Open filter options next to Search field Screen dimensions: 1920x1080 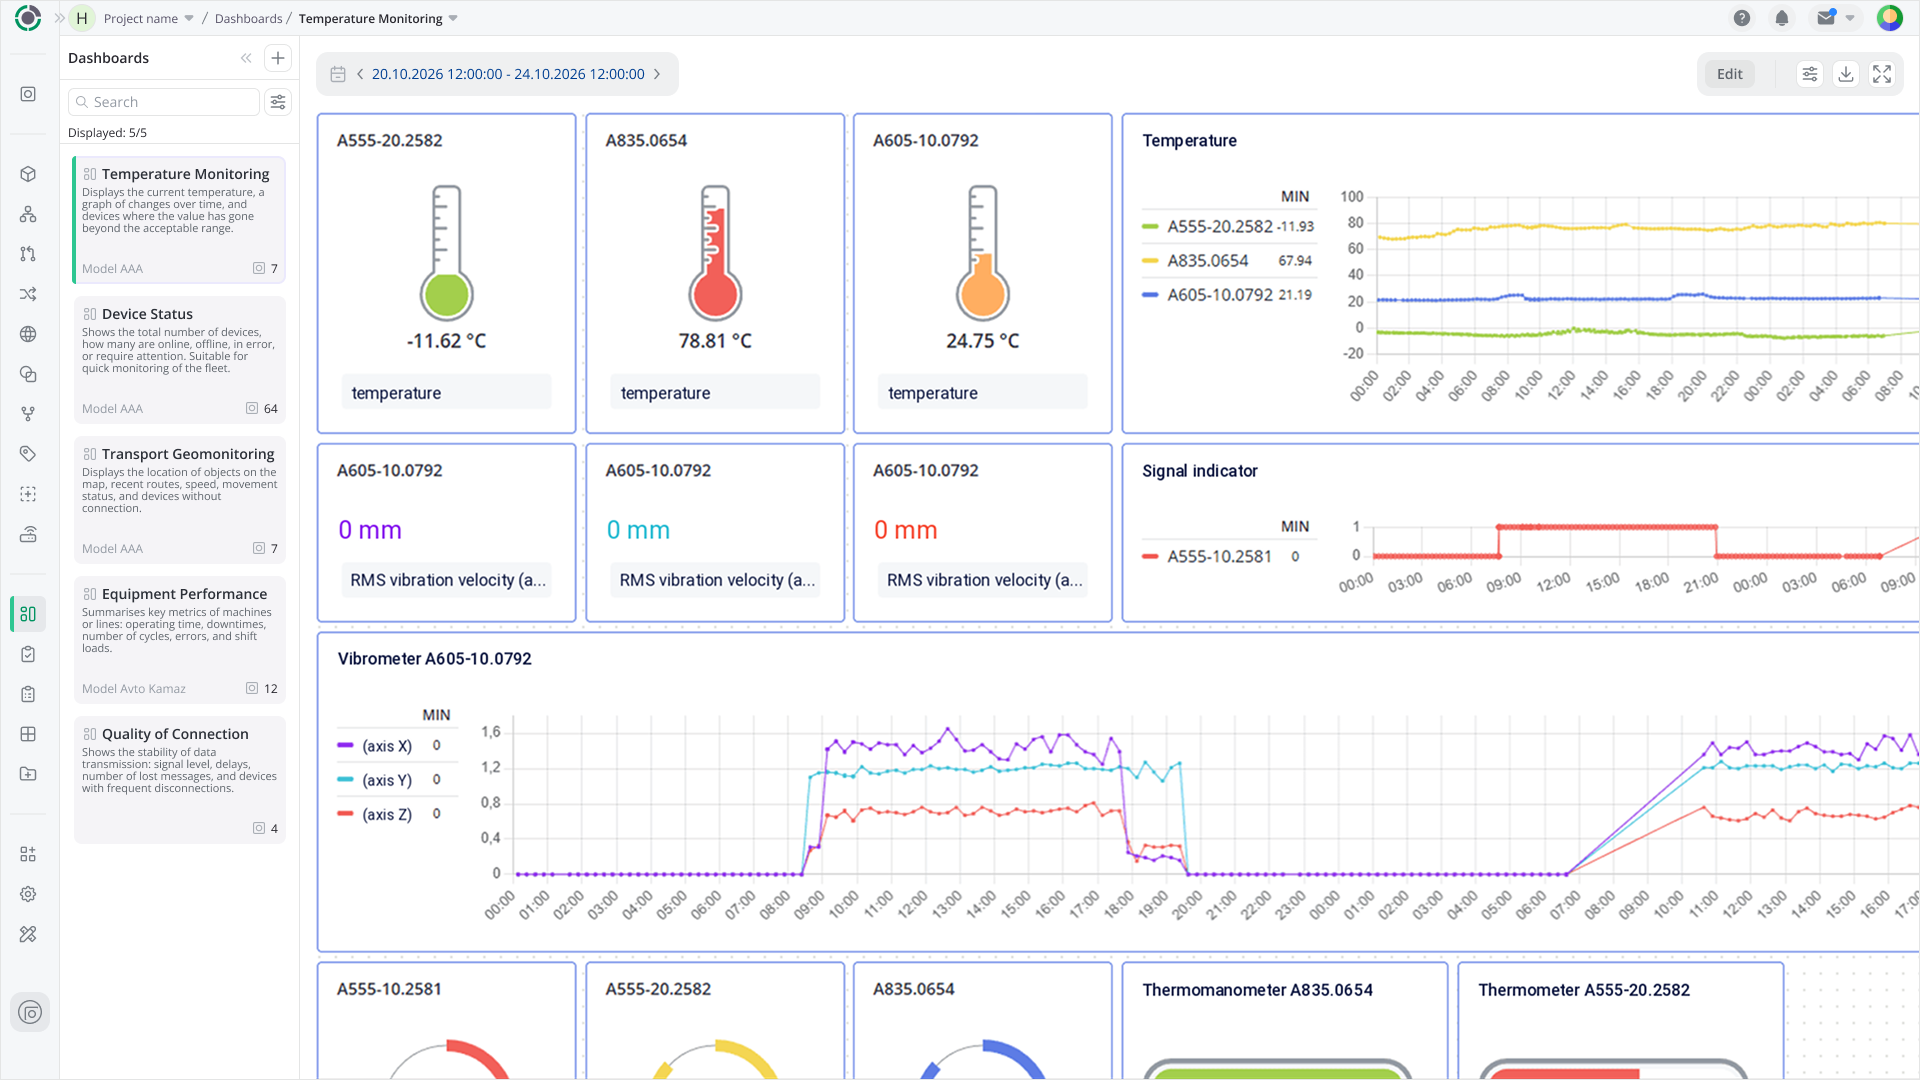coord(278,102)
